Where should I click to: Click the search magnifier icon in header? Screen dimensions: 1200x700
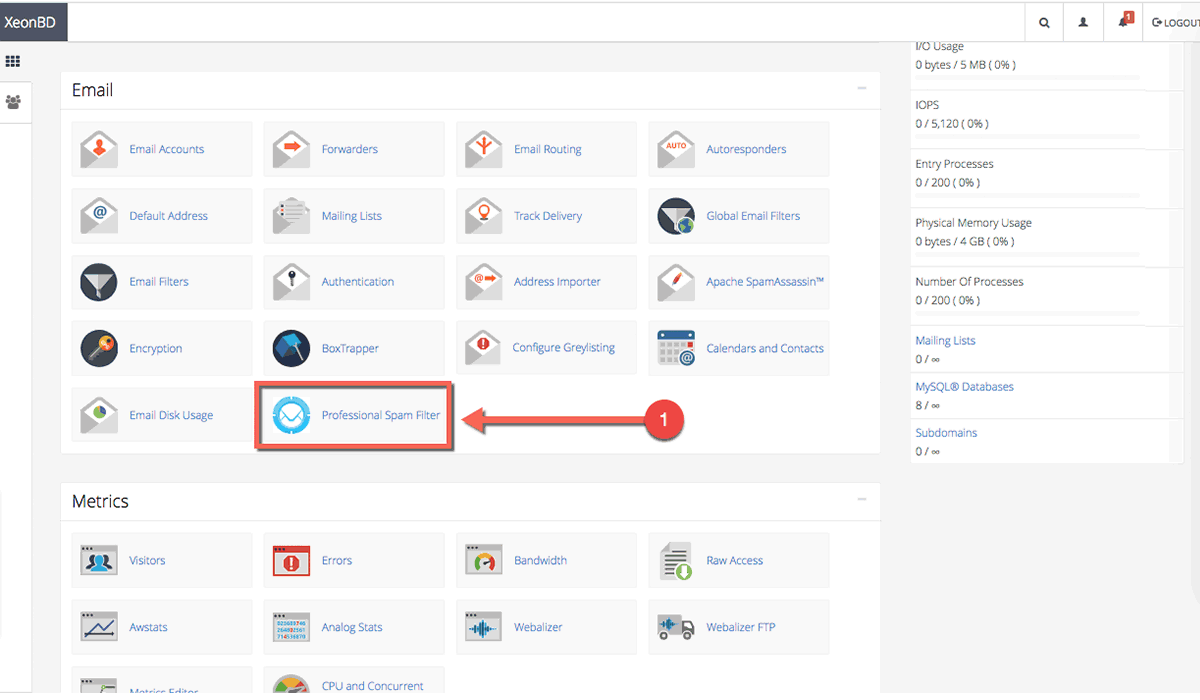[x=1044, y=22]
